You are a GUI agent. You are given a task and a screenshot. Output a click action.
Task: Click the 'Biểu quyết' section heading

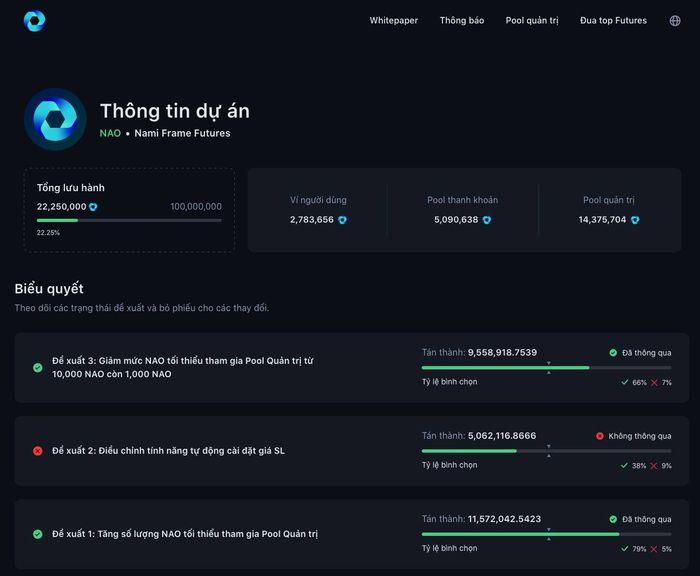pos(49,288)
